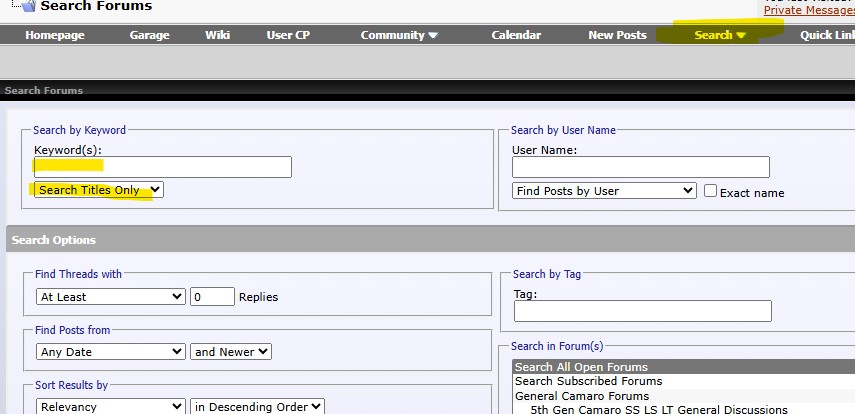This screenshot has width=855, height=414.
Task: Open the Search Titles Only dropdown
Action: pyautogui.click(x=99, y=190)
